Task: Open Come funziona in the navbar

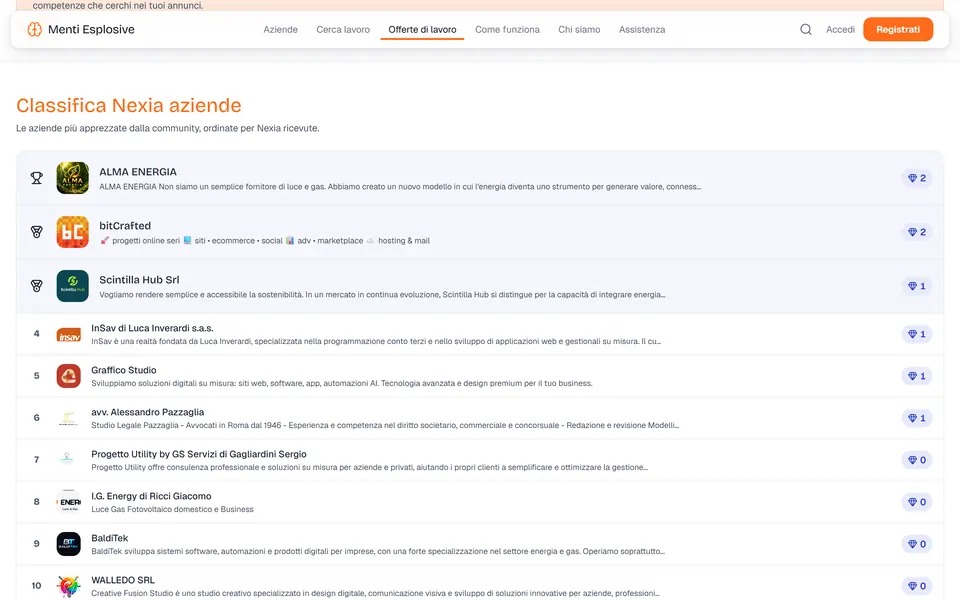Action: point(508,29)
